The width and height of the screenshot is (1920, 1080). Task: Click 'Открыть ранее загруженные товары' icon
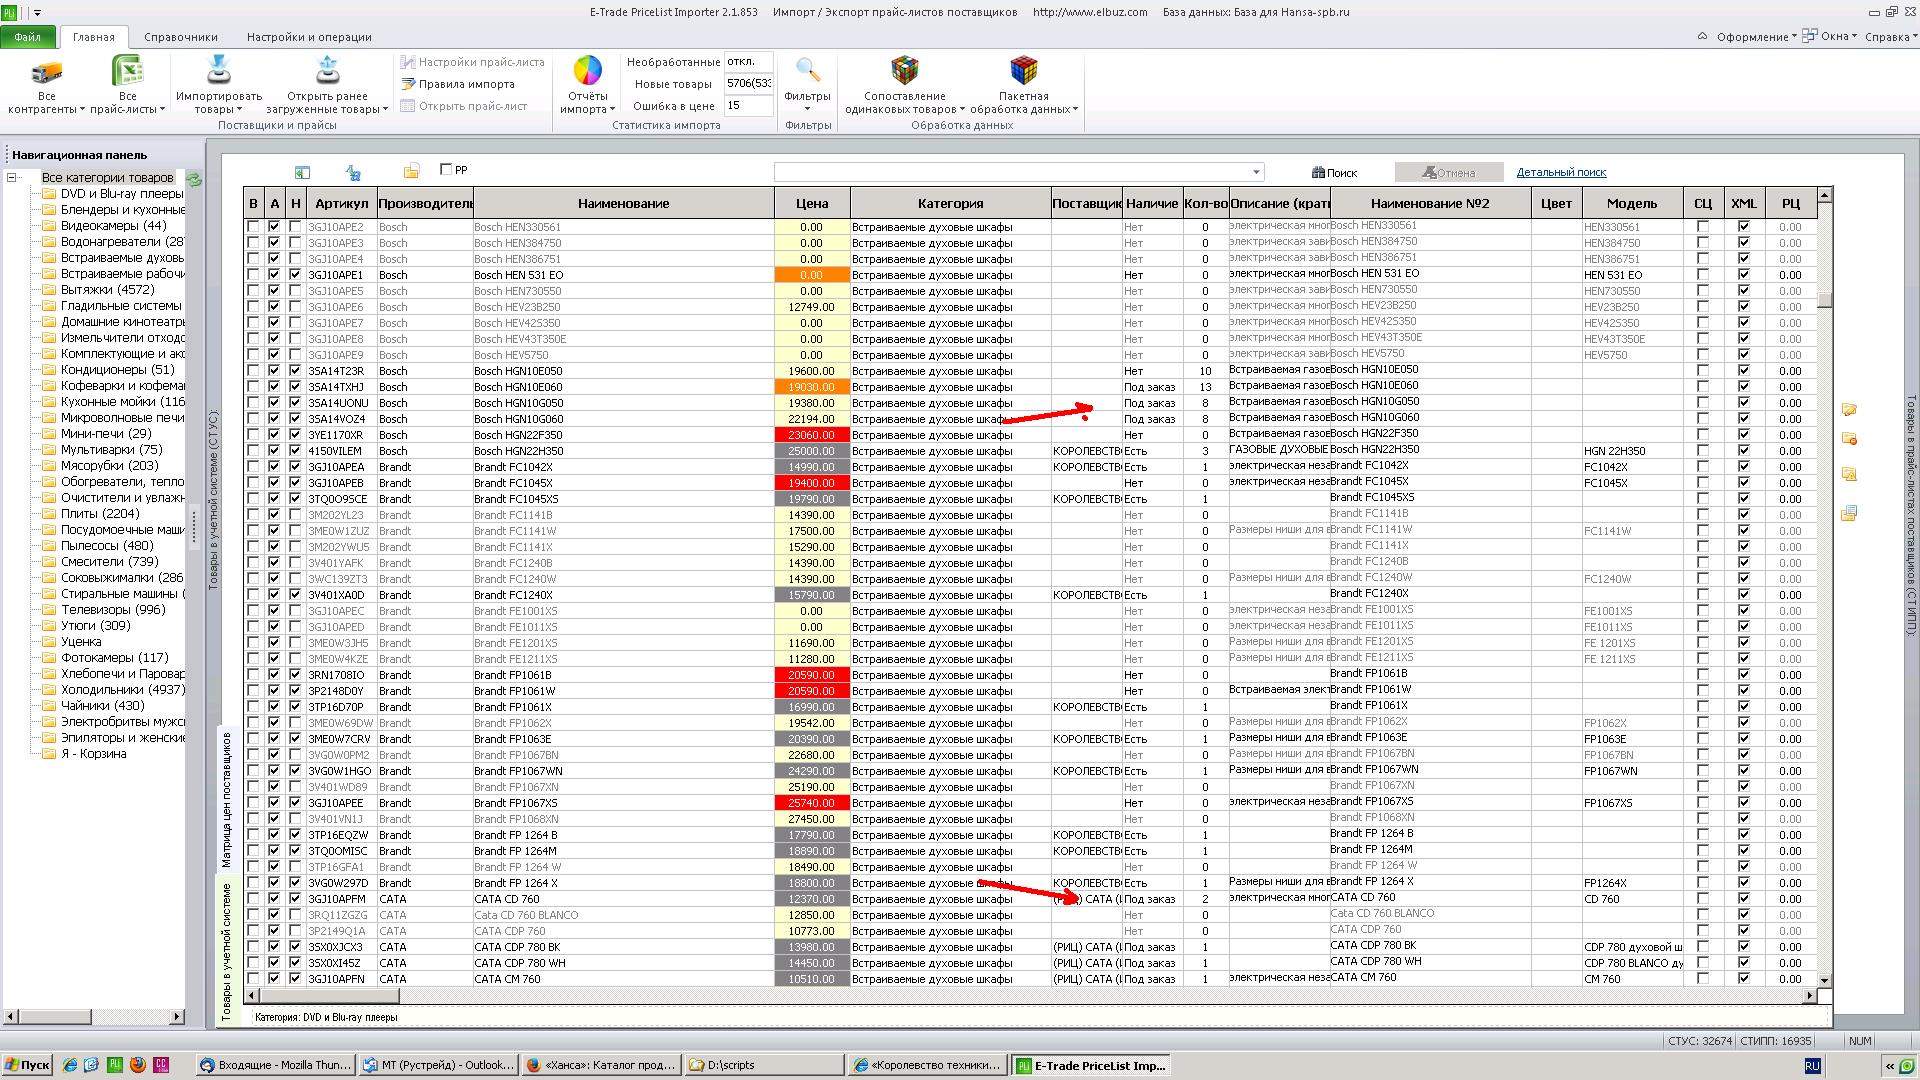(x=327, y=71)
